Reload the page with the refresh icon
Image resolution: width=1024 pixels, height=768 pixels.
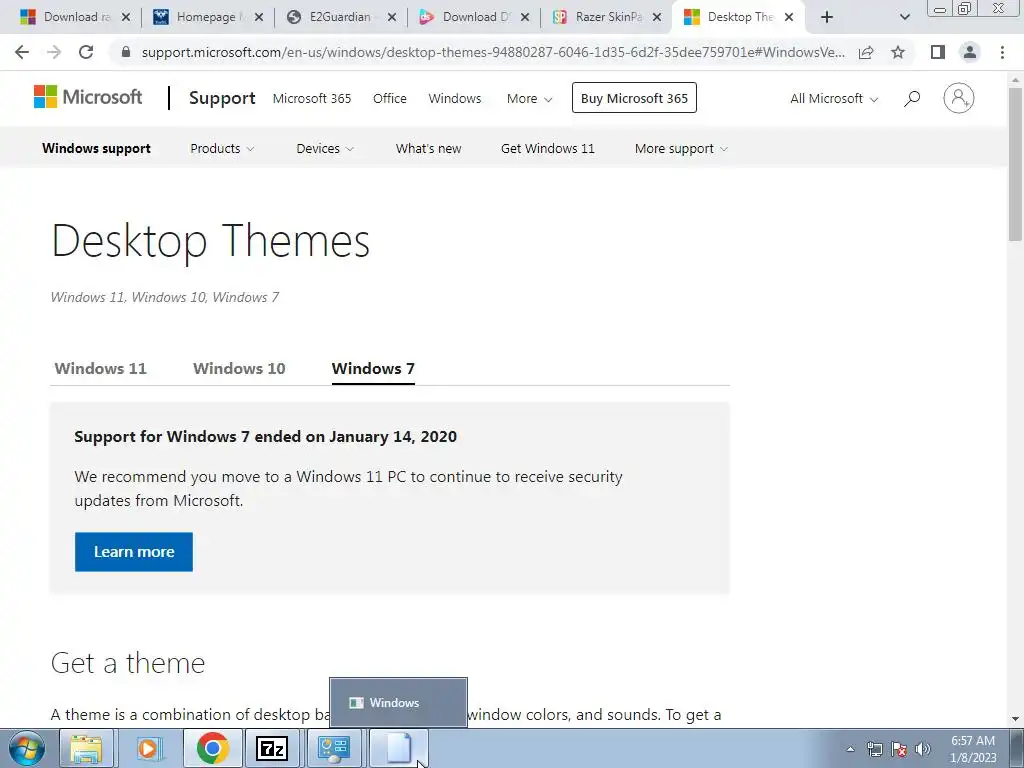point(86,52)
